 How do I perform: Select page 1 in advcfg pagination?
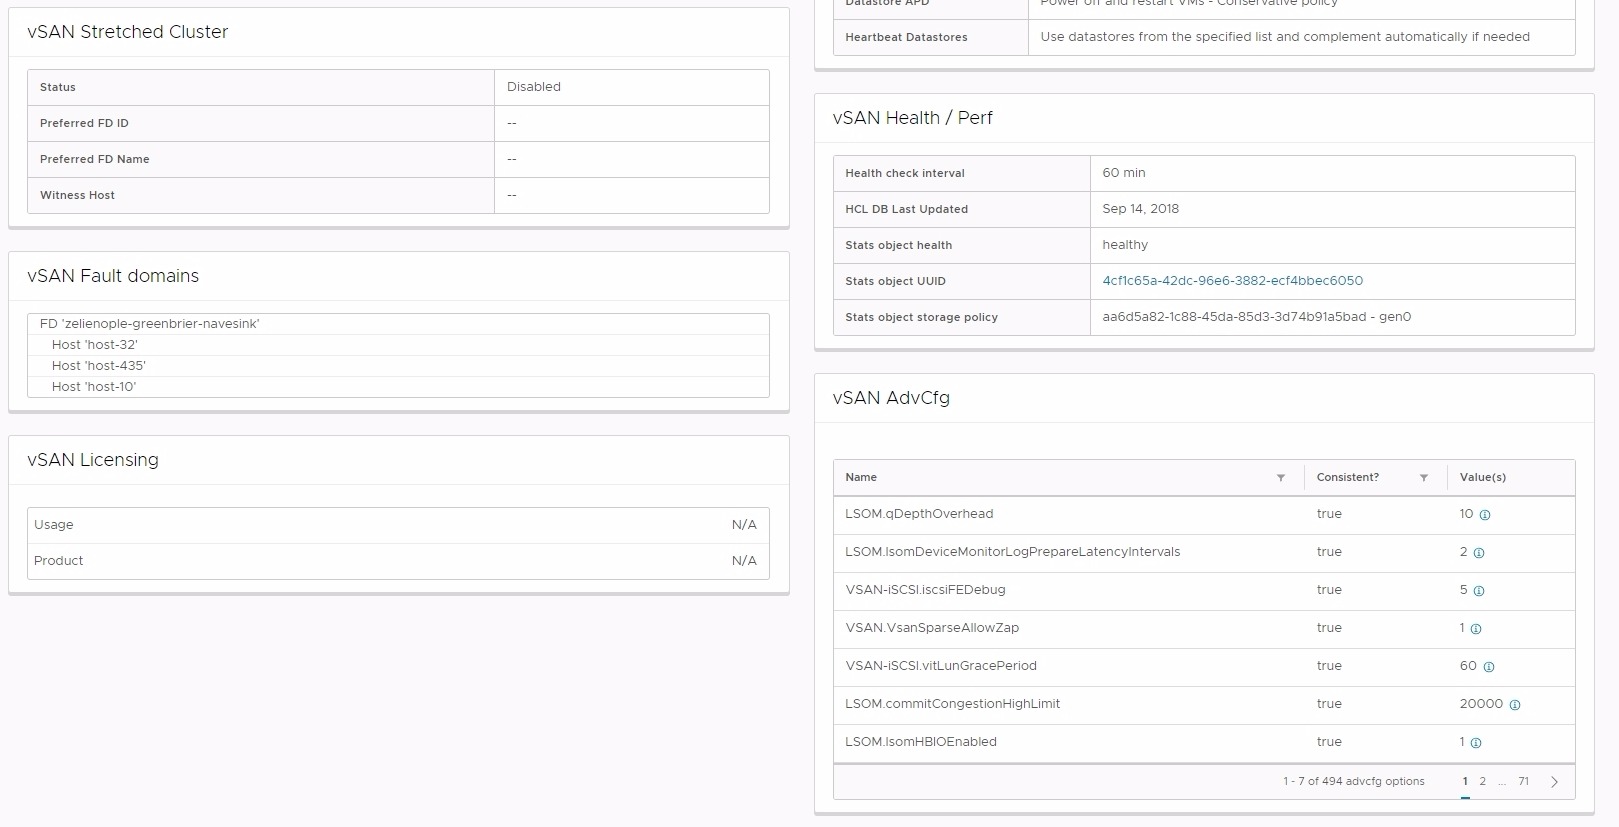[1465, 782]
